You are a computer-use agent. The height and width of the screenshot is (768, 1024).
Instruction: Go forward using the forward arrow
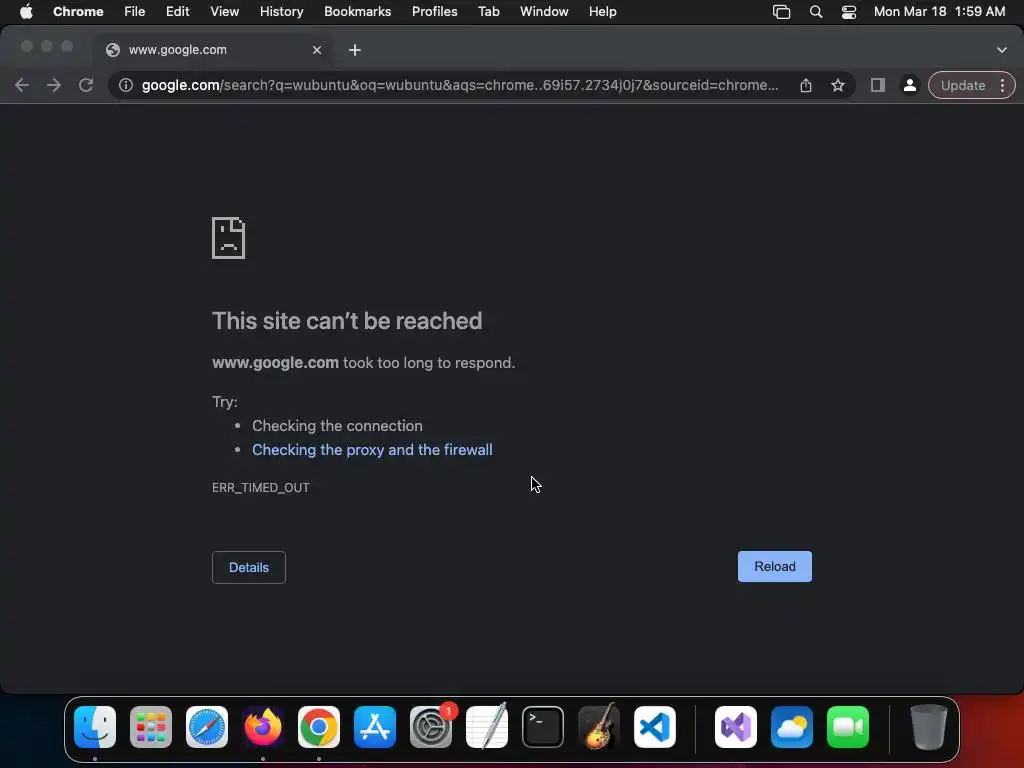pyautogui.click(x=54, y=86)
